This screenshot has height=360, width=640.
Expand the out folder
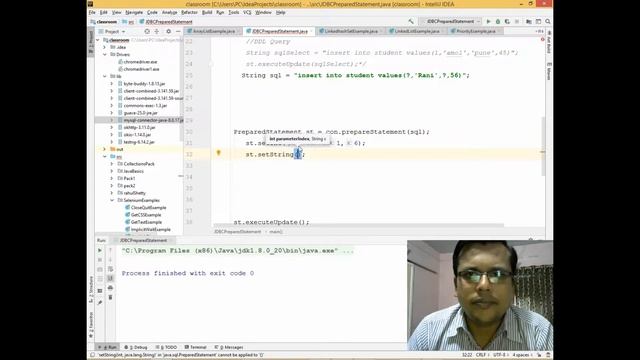(104, 149)
